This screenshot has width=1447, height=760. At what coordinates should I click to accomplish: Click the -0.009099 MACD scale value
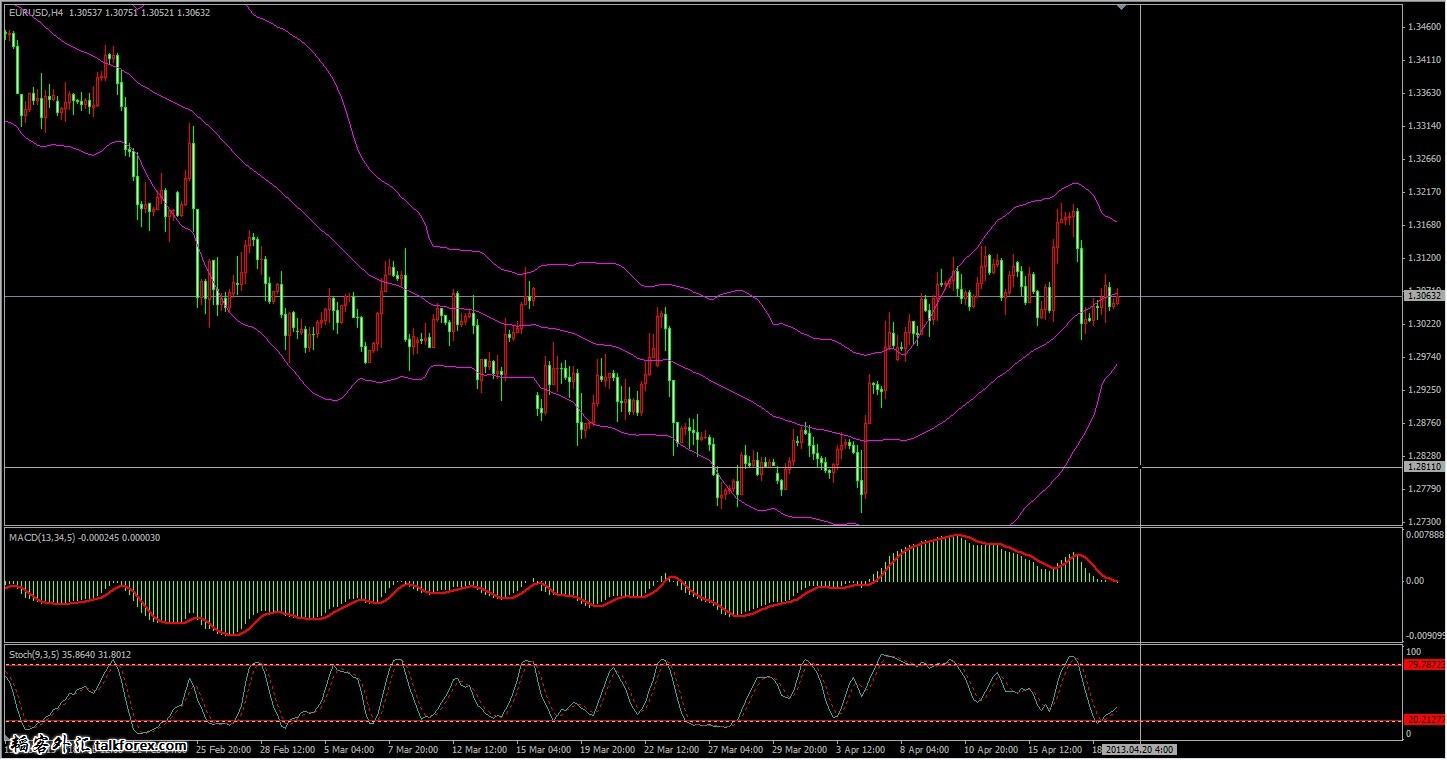(x=1425, y=635)
